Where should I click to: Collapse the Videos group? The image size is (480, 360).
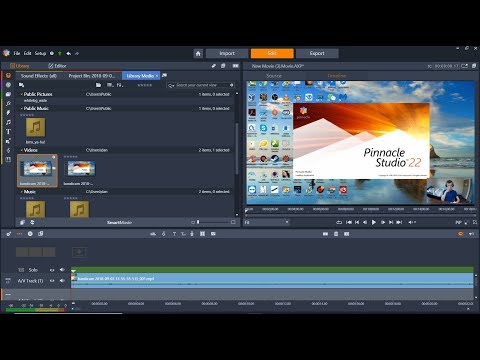tap(21, 150)
